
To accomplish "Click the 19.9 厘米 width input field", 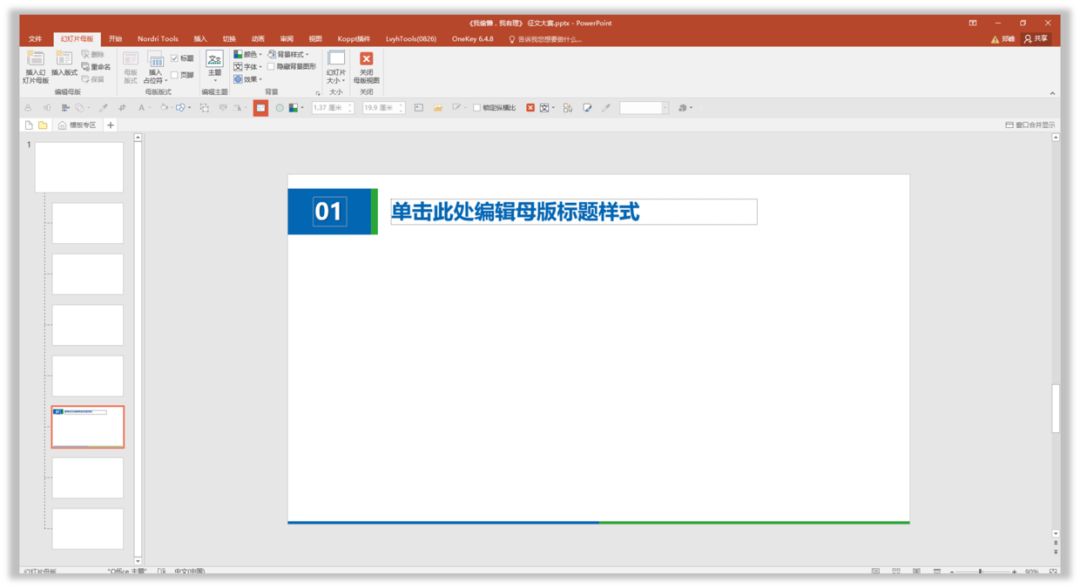I will coord(383,108).
